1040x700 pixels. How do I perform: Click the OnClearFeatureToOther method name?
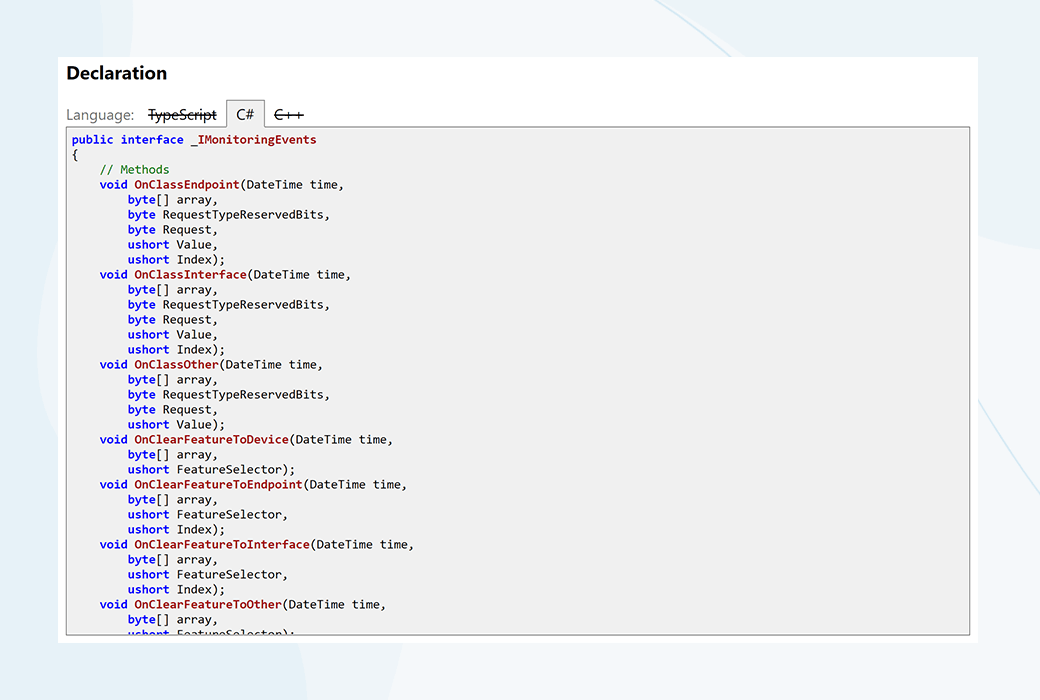pos(208,605)
